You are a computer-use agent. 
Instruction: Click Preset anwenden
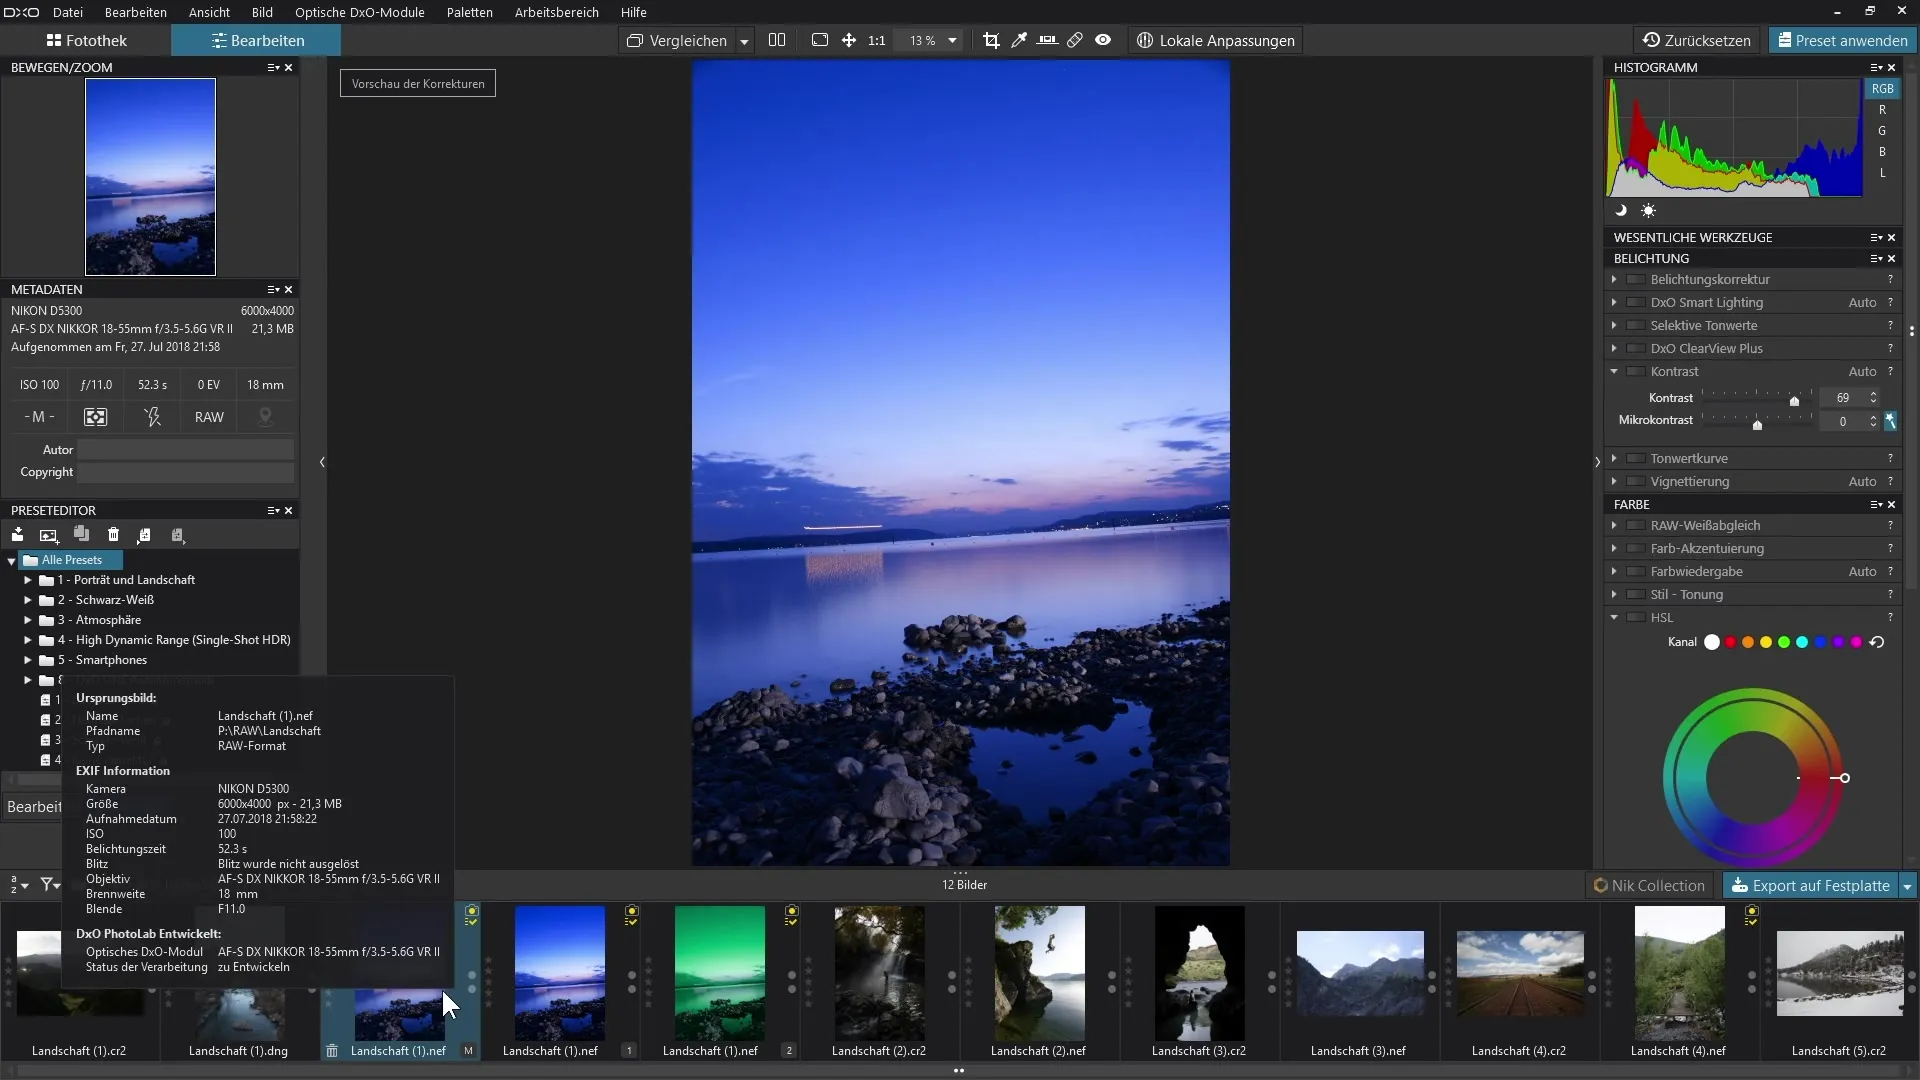tap(1841, 41)
